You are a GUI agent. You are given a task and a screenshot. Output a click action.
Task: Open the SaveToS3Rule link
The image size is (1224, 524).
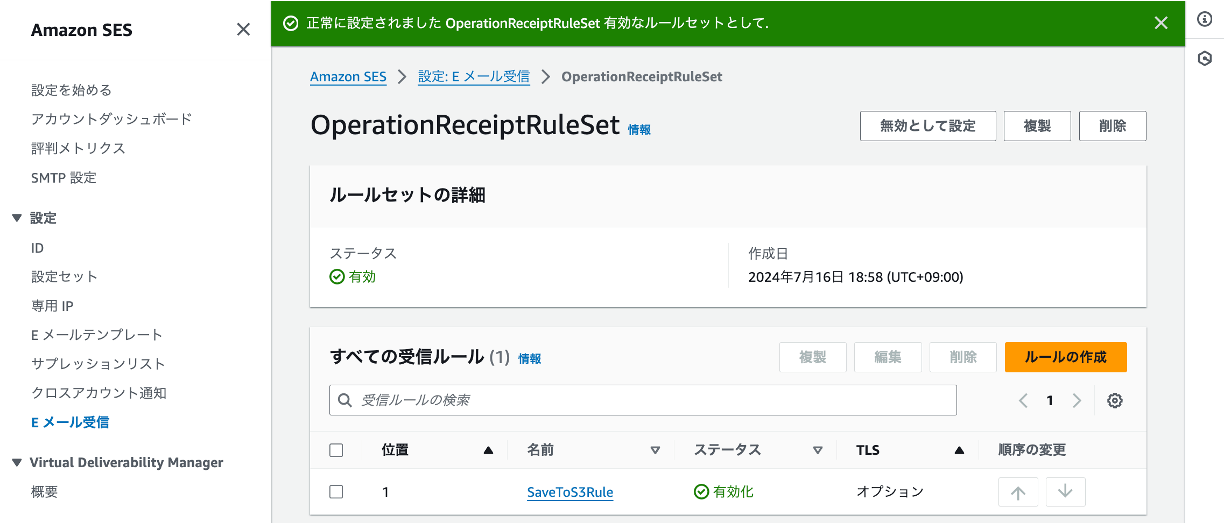(570, 492)
